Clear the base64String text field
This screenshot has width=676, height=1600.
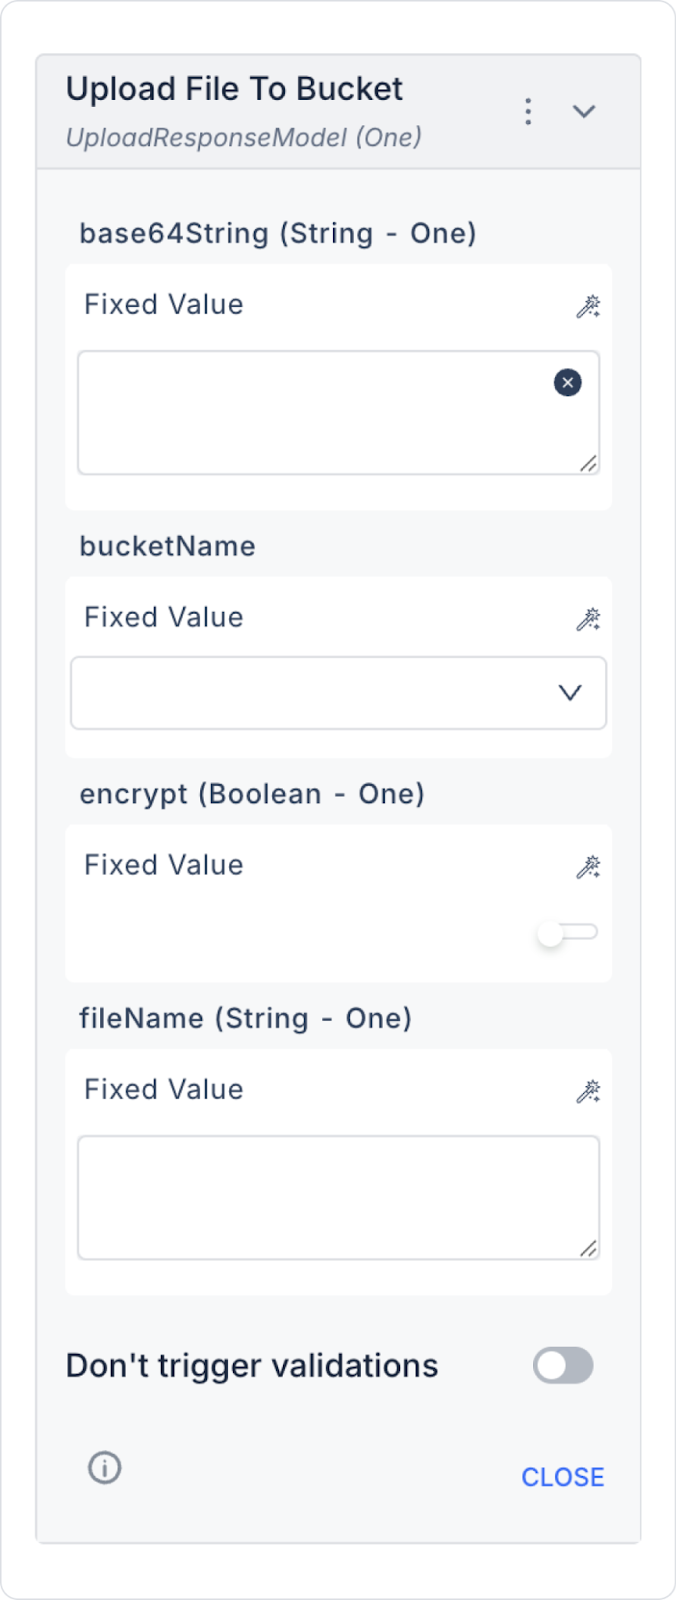pos(568,382)
